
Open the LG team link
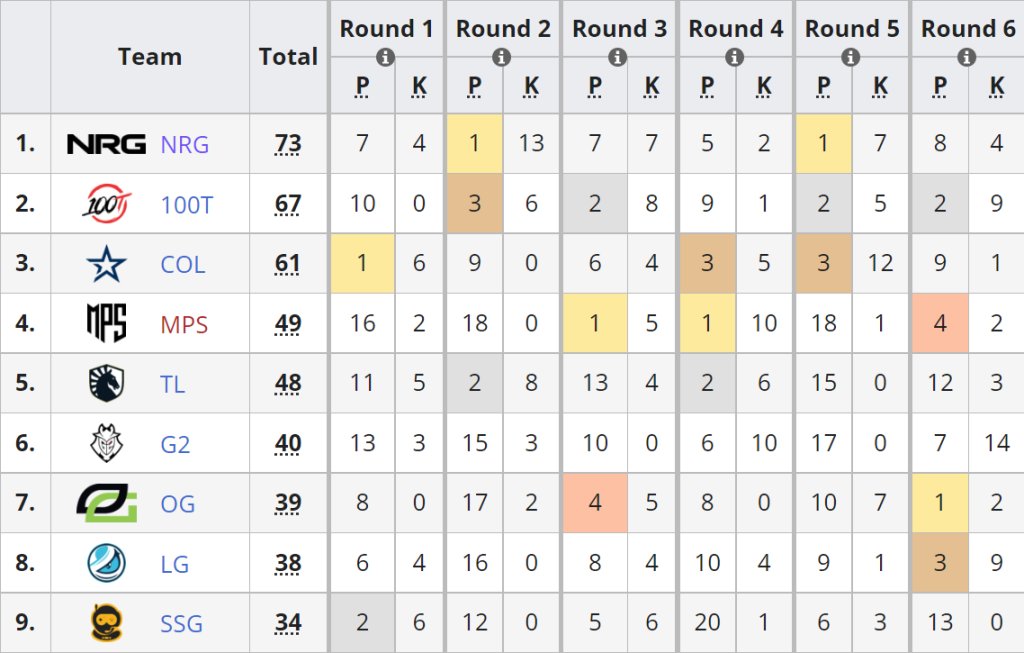(x=174, y=564)
